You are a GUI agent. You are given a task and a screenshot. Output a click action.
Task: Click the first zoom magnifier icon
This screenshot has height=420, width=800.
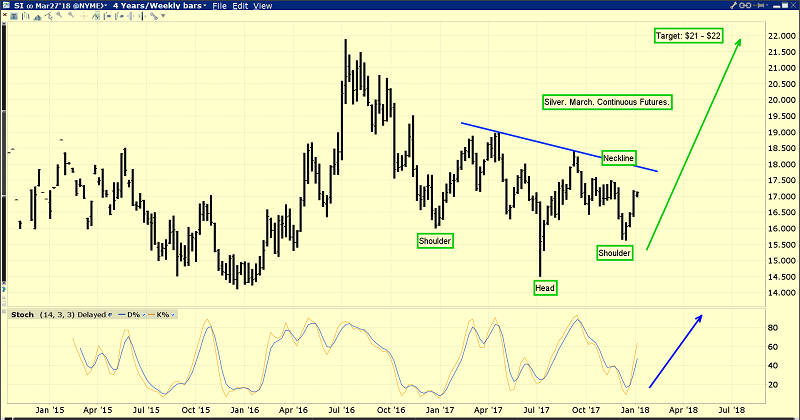pyautogui.click(x=59, y=15)
